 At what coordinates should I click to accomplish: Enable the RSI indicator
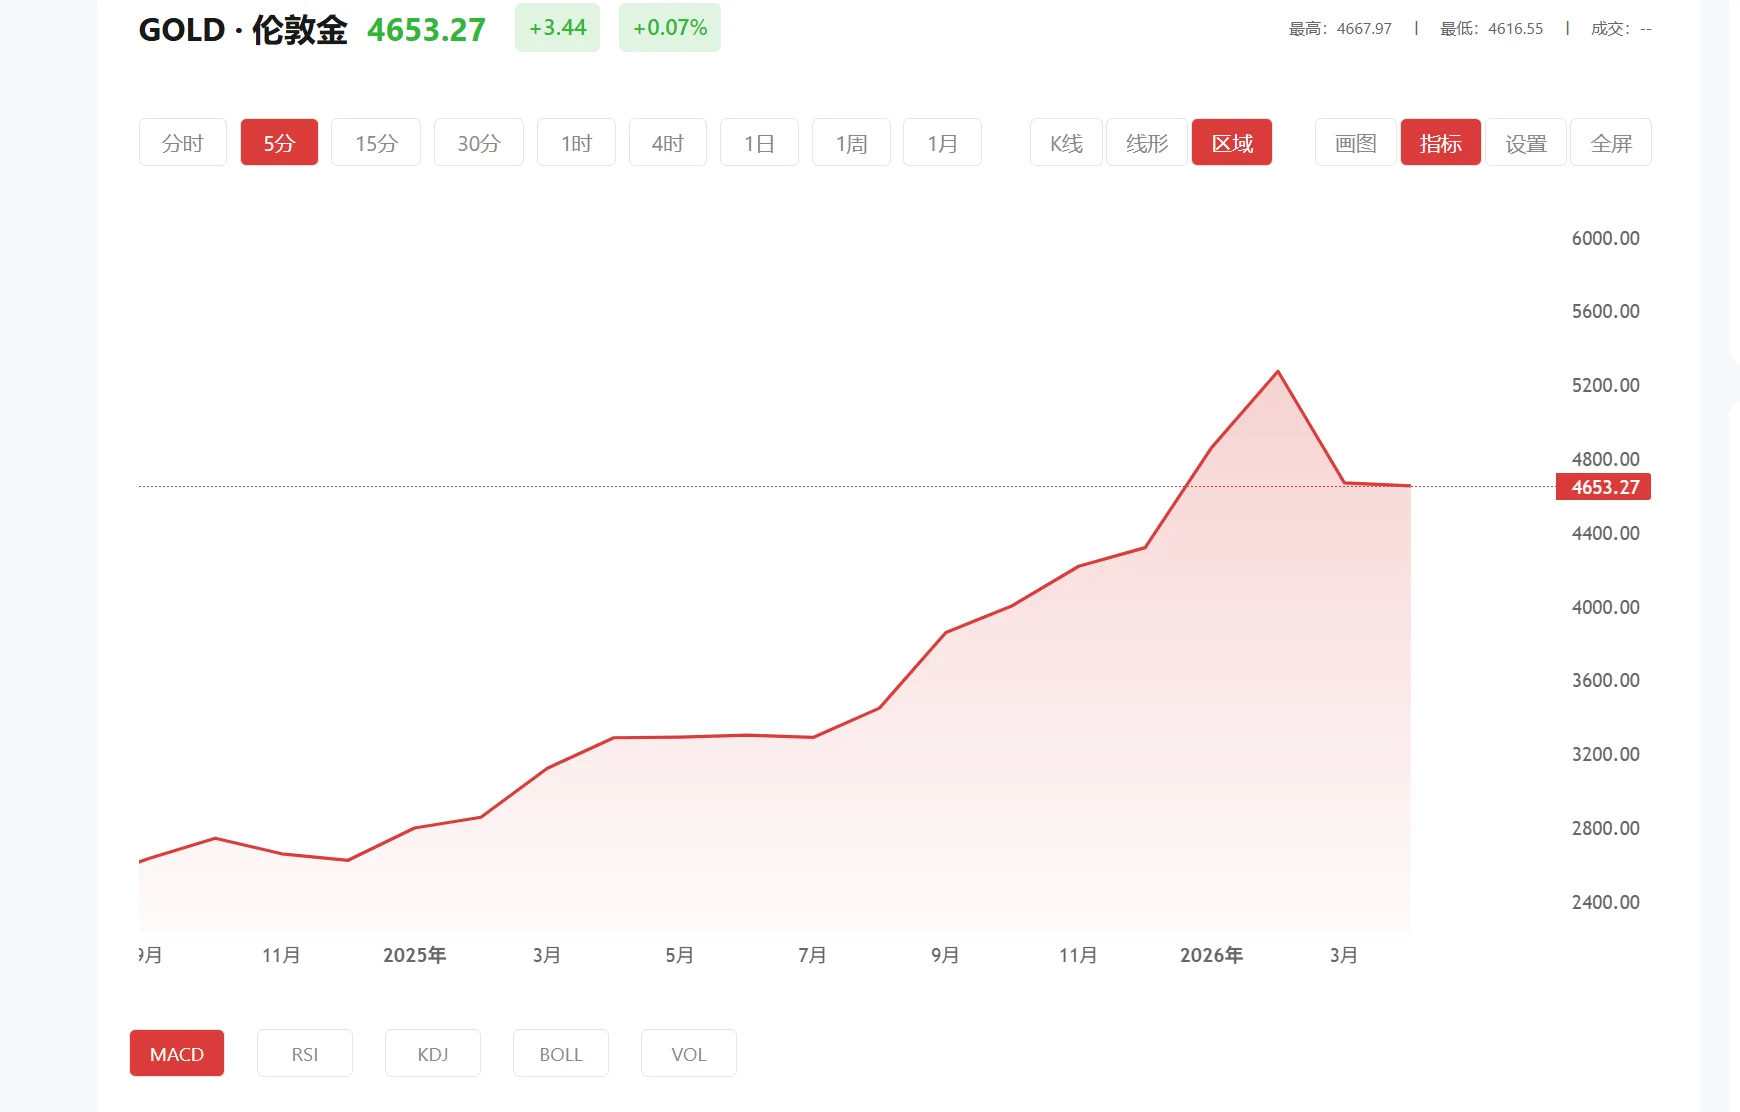[x=304, y=1053]
